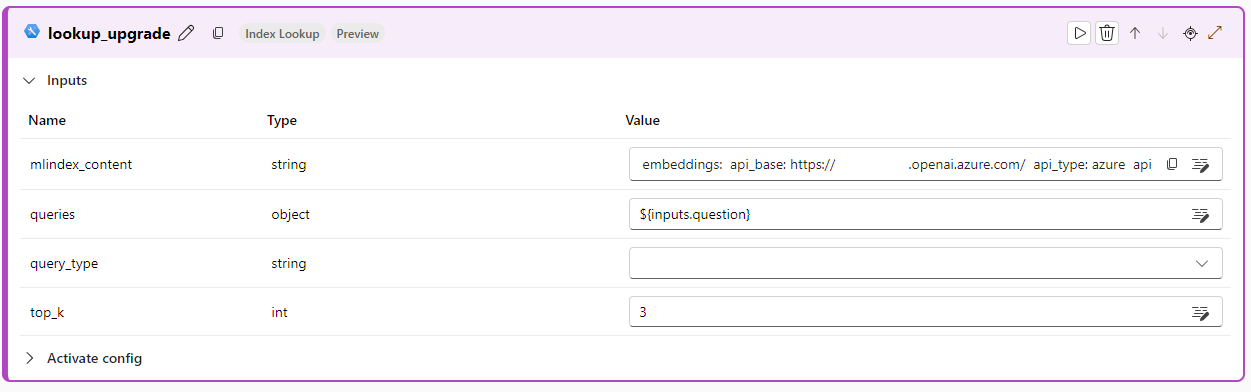Expand node to full view icon
This screenshot has height=392, width=1251.
point(1215,33)
